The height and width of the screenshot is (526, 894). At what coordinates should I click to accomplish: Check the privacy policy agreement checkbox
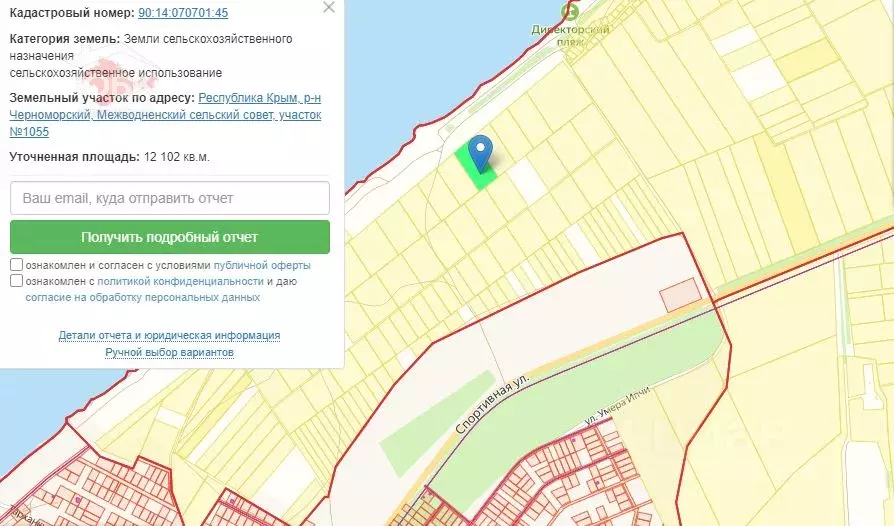[x=17, y=281]
